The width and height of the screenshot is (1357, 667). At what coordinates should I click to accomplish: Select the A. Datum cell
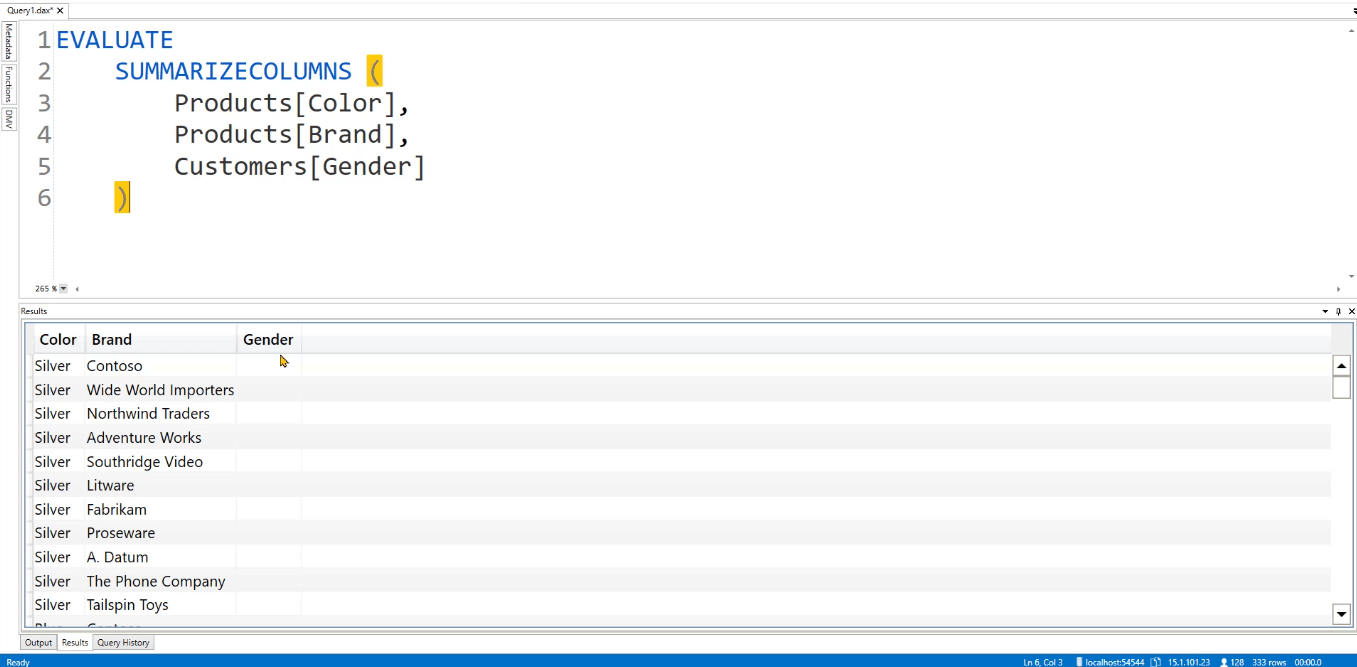pyautogui.click(x=161, y=557)
